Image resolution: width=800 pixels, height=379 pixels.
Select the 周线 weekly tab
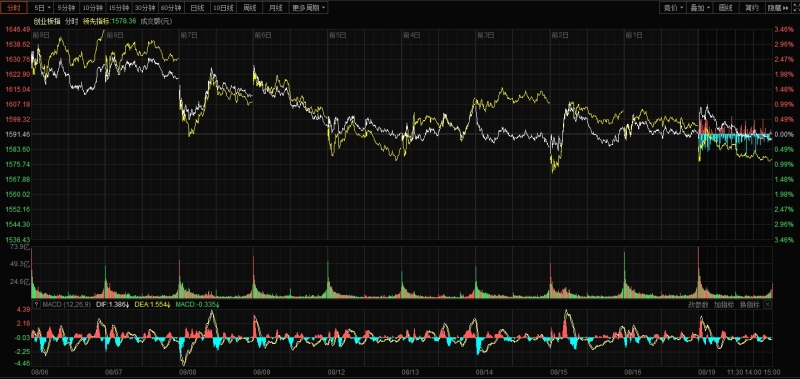click(x=250, y=8)
